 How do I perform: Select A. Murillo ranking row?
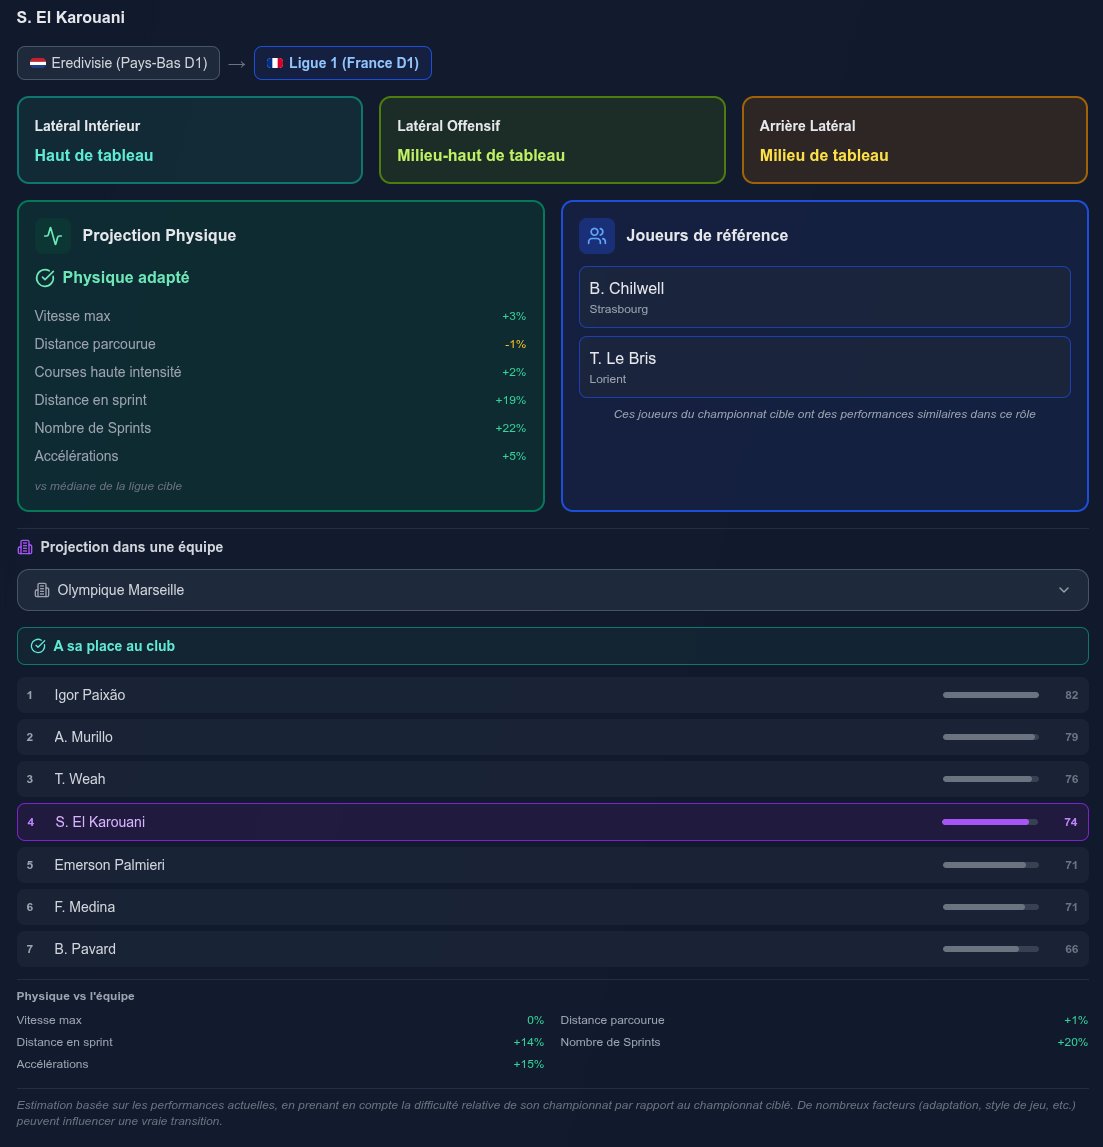click(552, 737)
